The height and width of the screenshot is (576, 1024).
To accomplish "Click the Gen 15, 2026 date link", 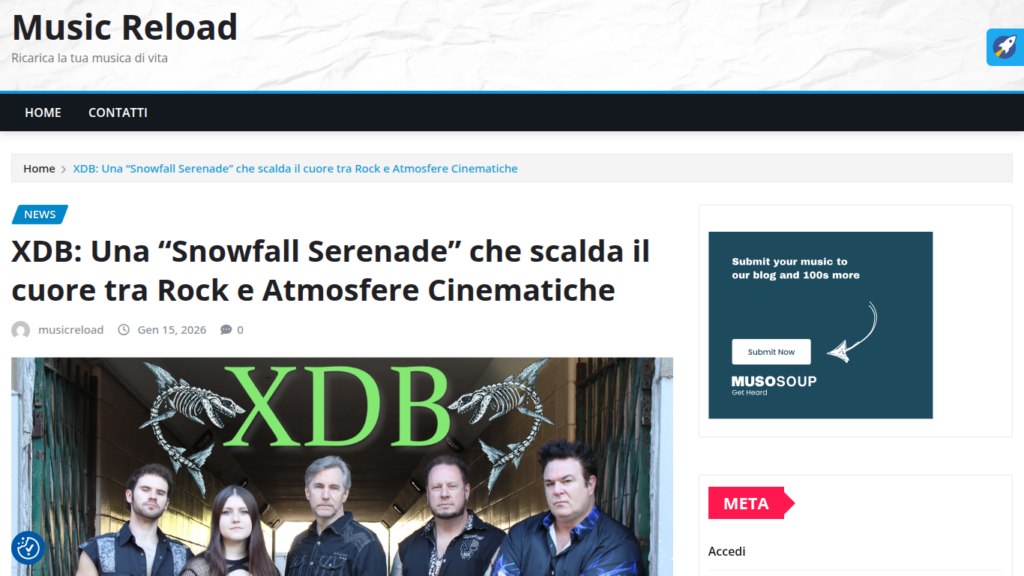I will pos(172,330).
